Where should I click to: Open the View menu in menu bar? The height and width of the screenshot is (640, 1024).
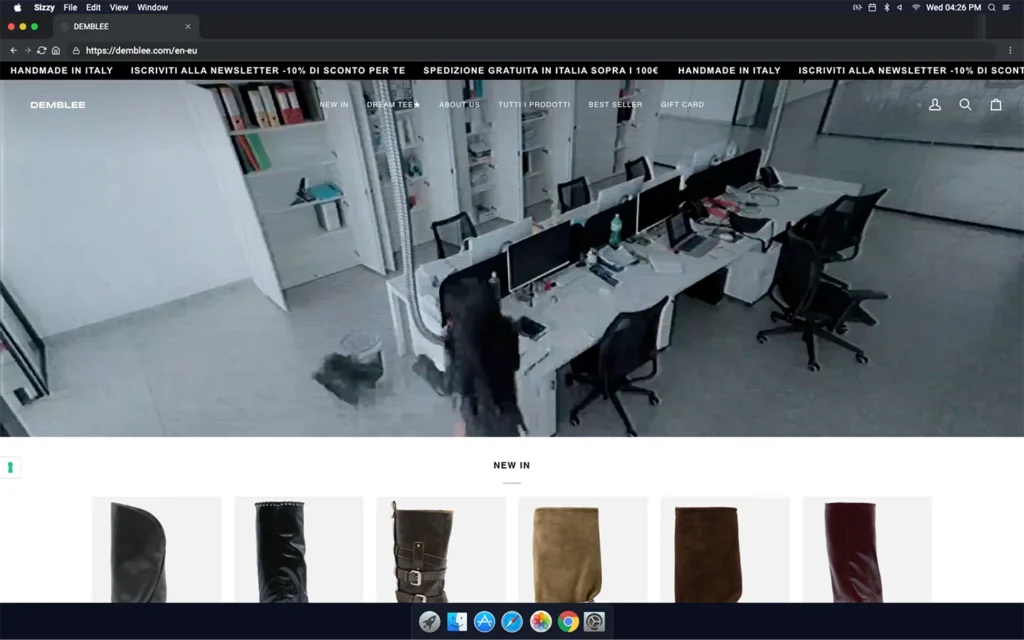[x=119, y=7]
